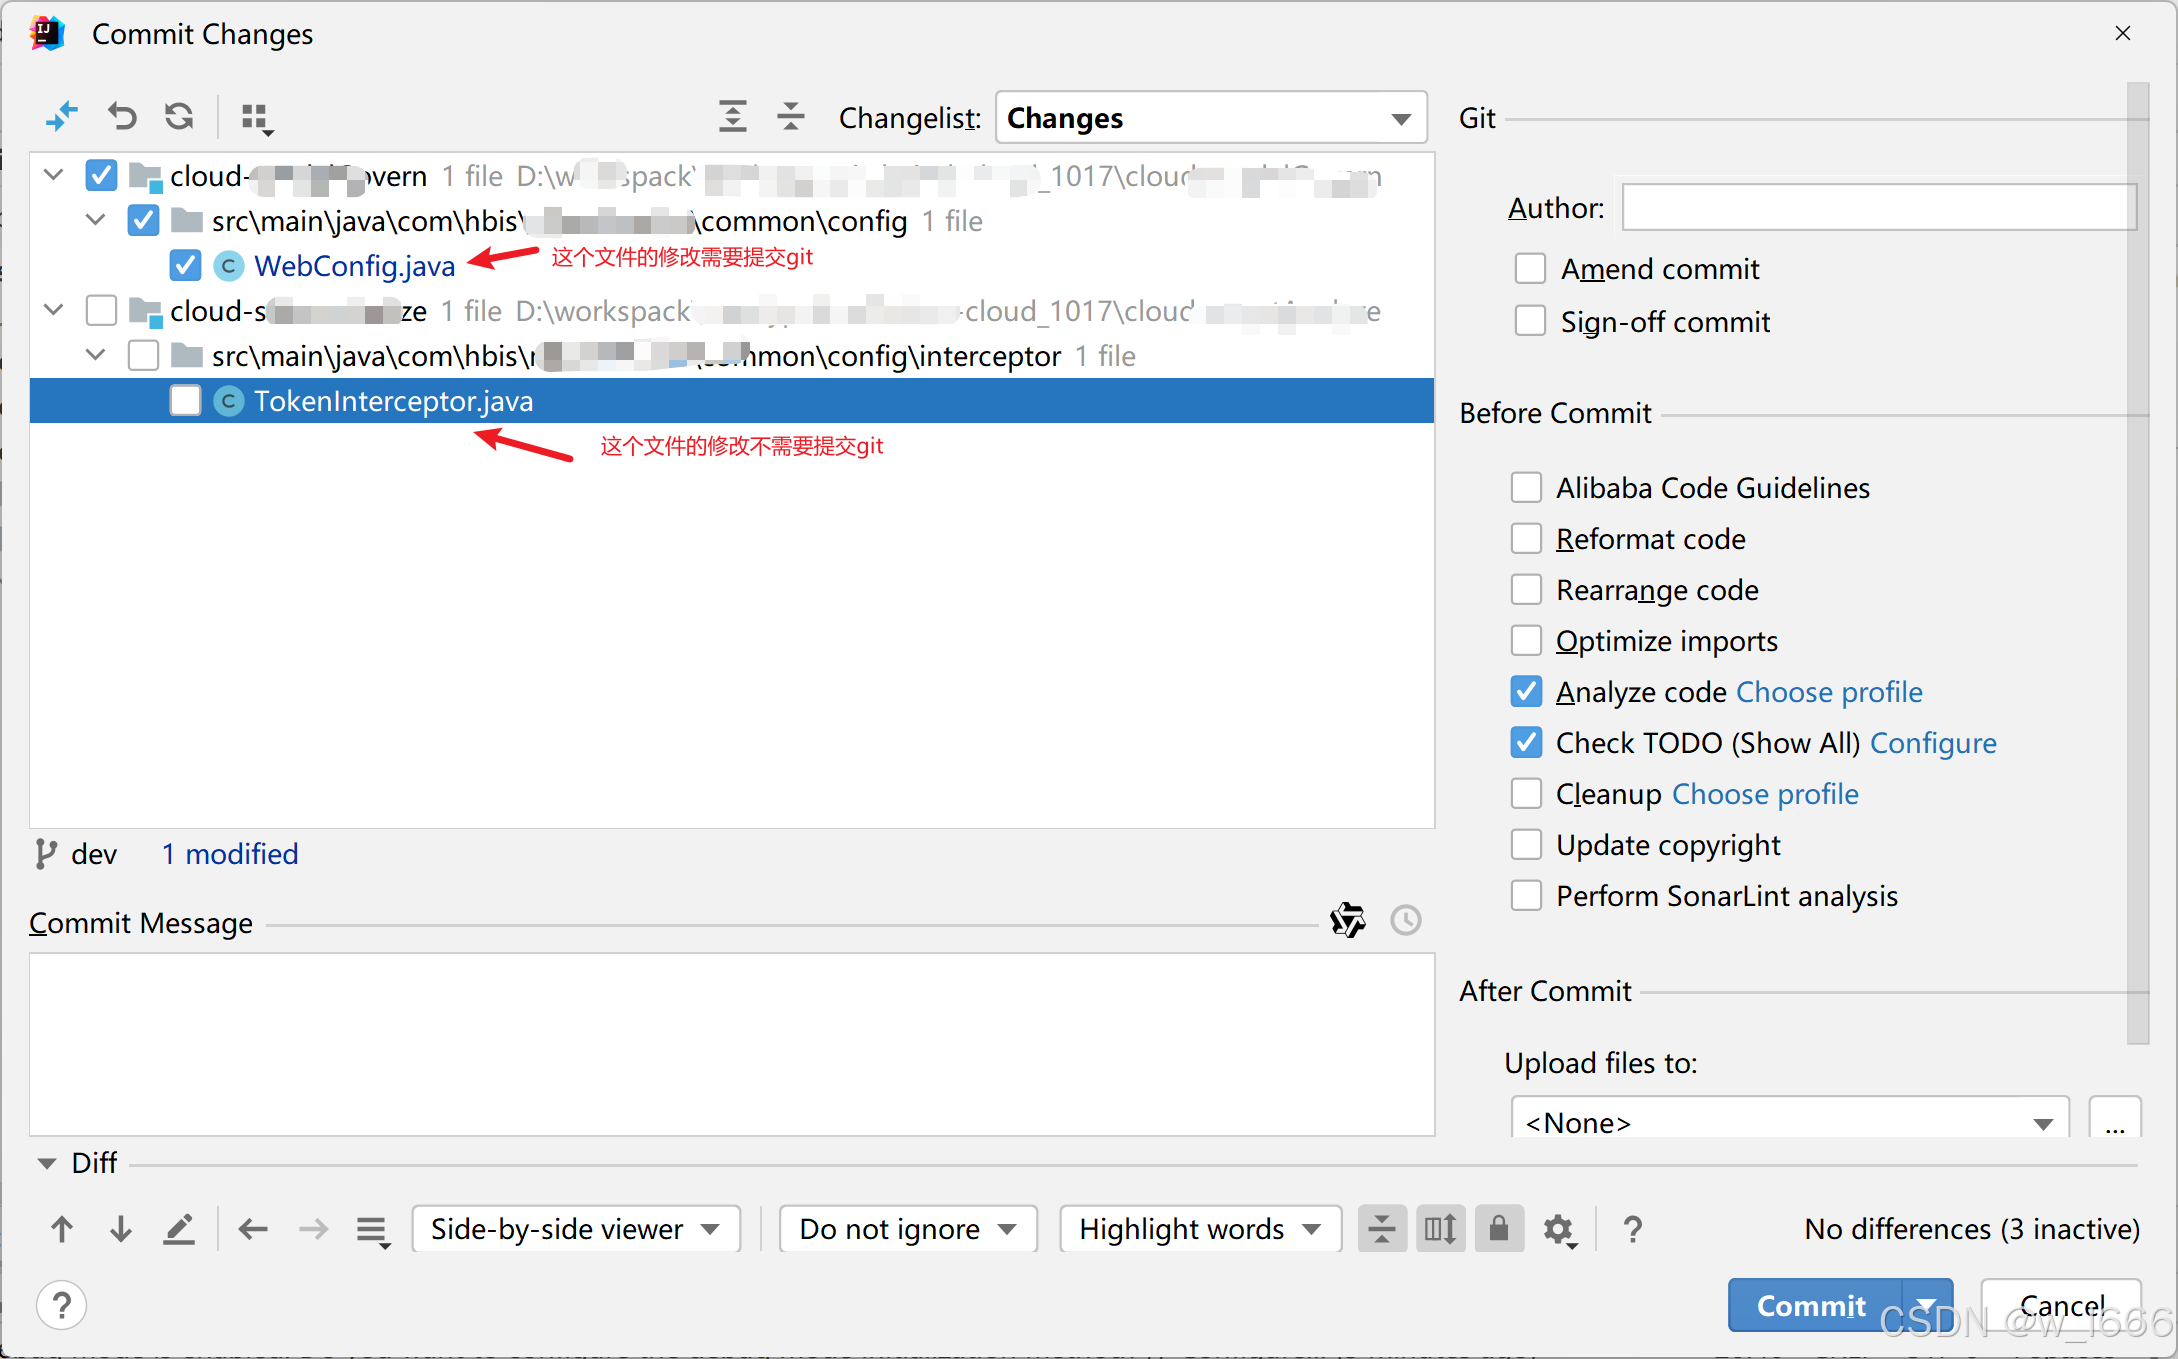The image size is (2178, 1359).
Task: Collapse all nodes in changes tree
Action: (x=790, y=117)
